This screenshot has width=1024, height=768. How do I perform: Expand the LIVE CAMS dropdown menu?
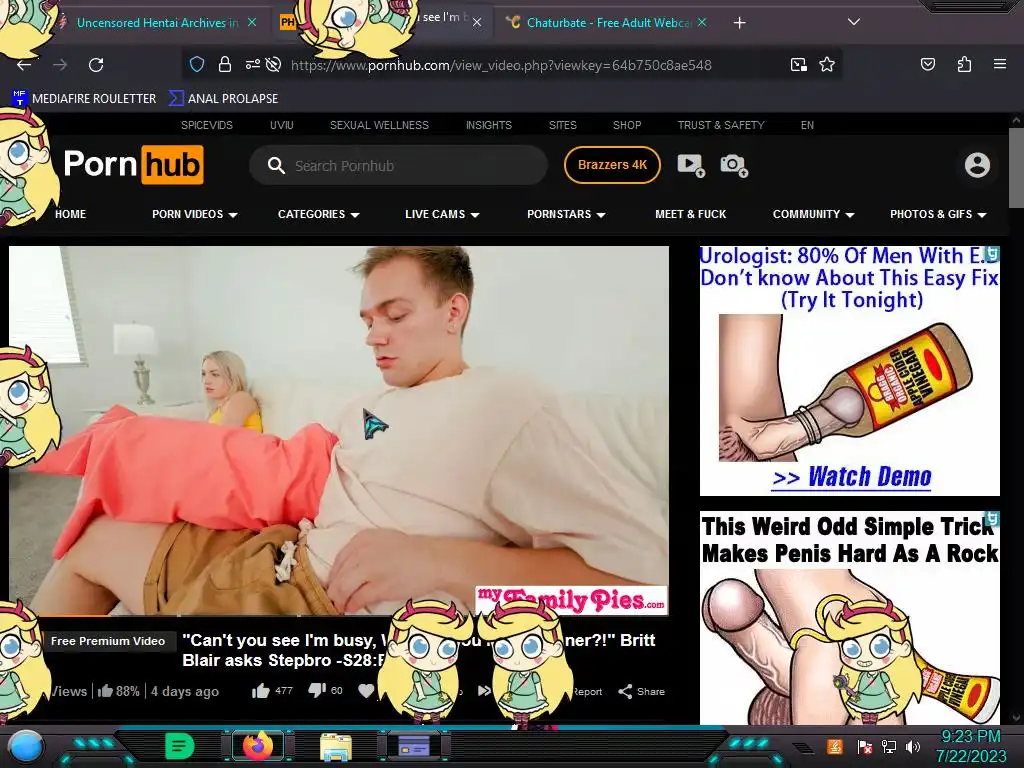pos(442,214)
